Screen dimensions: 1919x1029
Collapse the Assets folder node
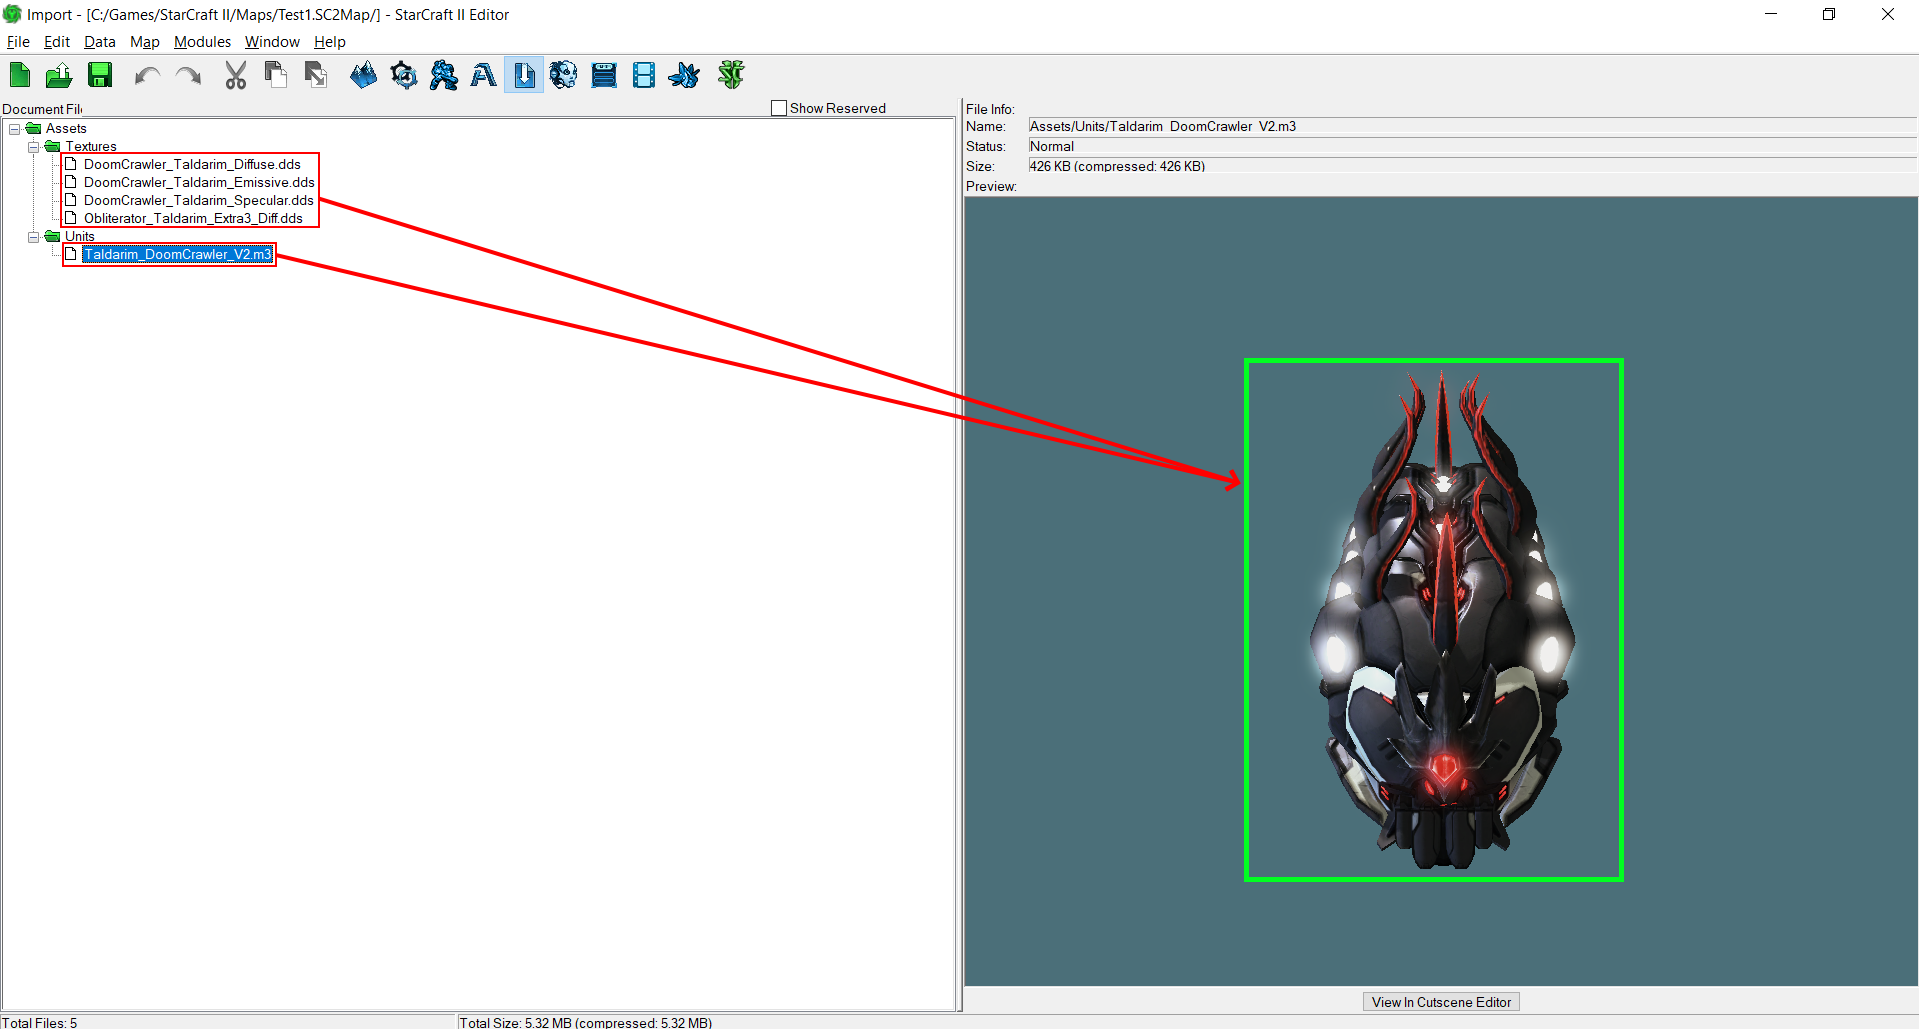15,129
